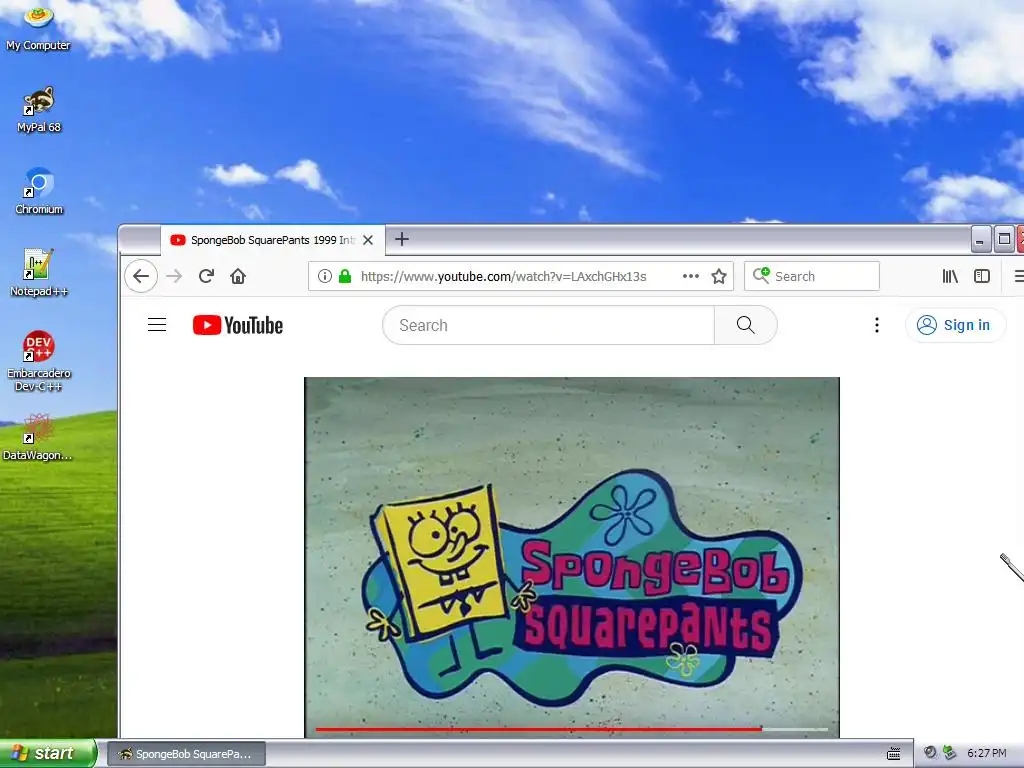Open the Chromium desktop shortcut
Viewport: 1024px width, 768px height.
[39, 191]
